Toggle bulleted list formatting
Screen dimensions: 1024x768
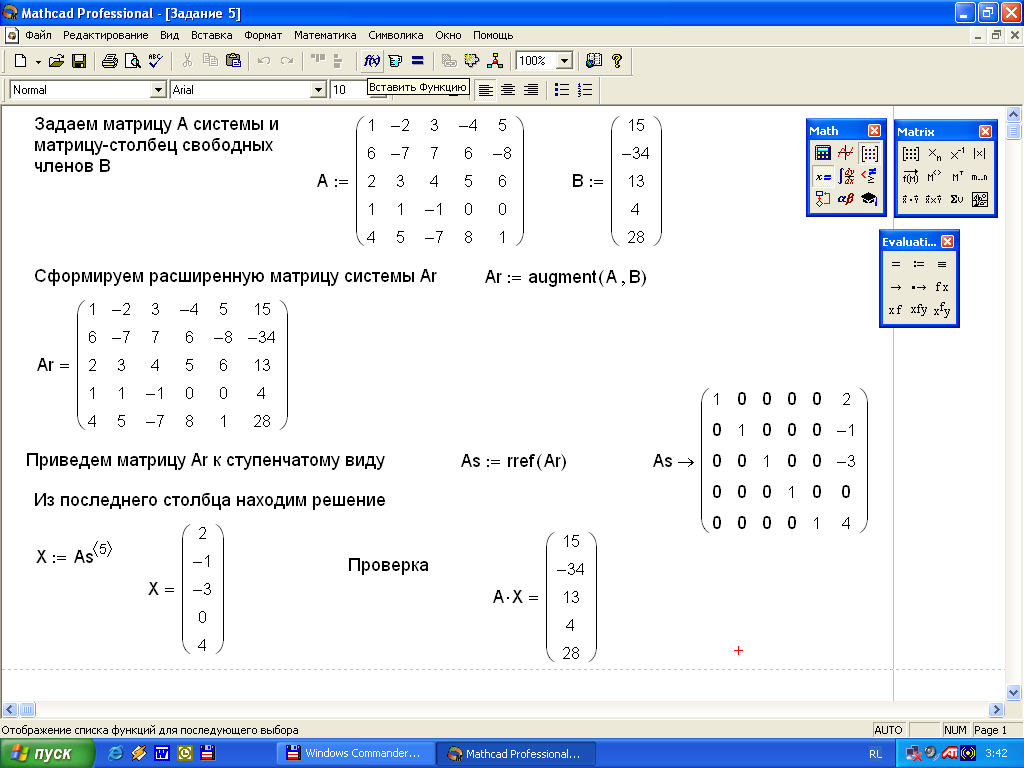[562, 89]
